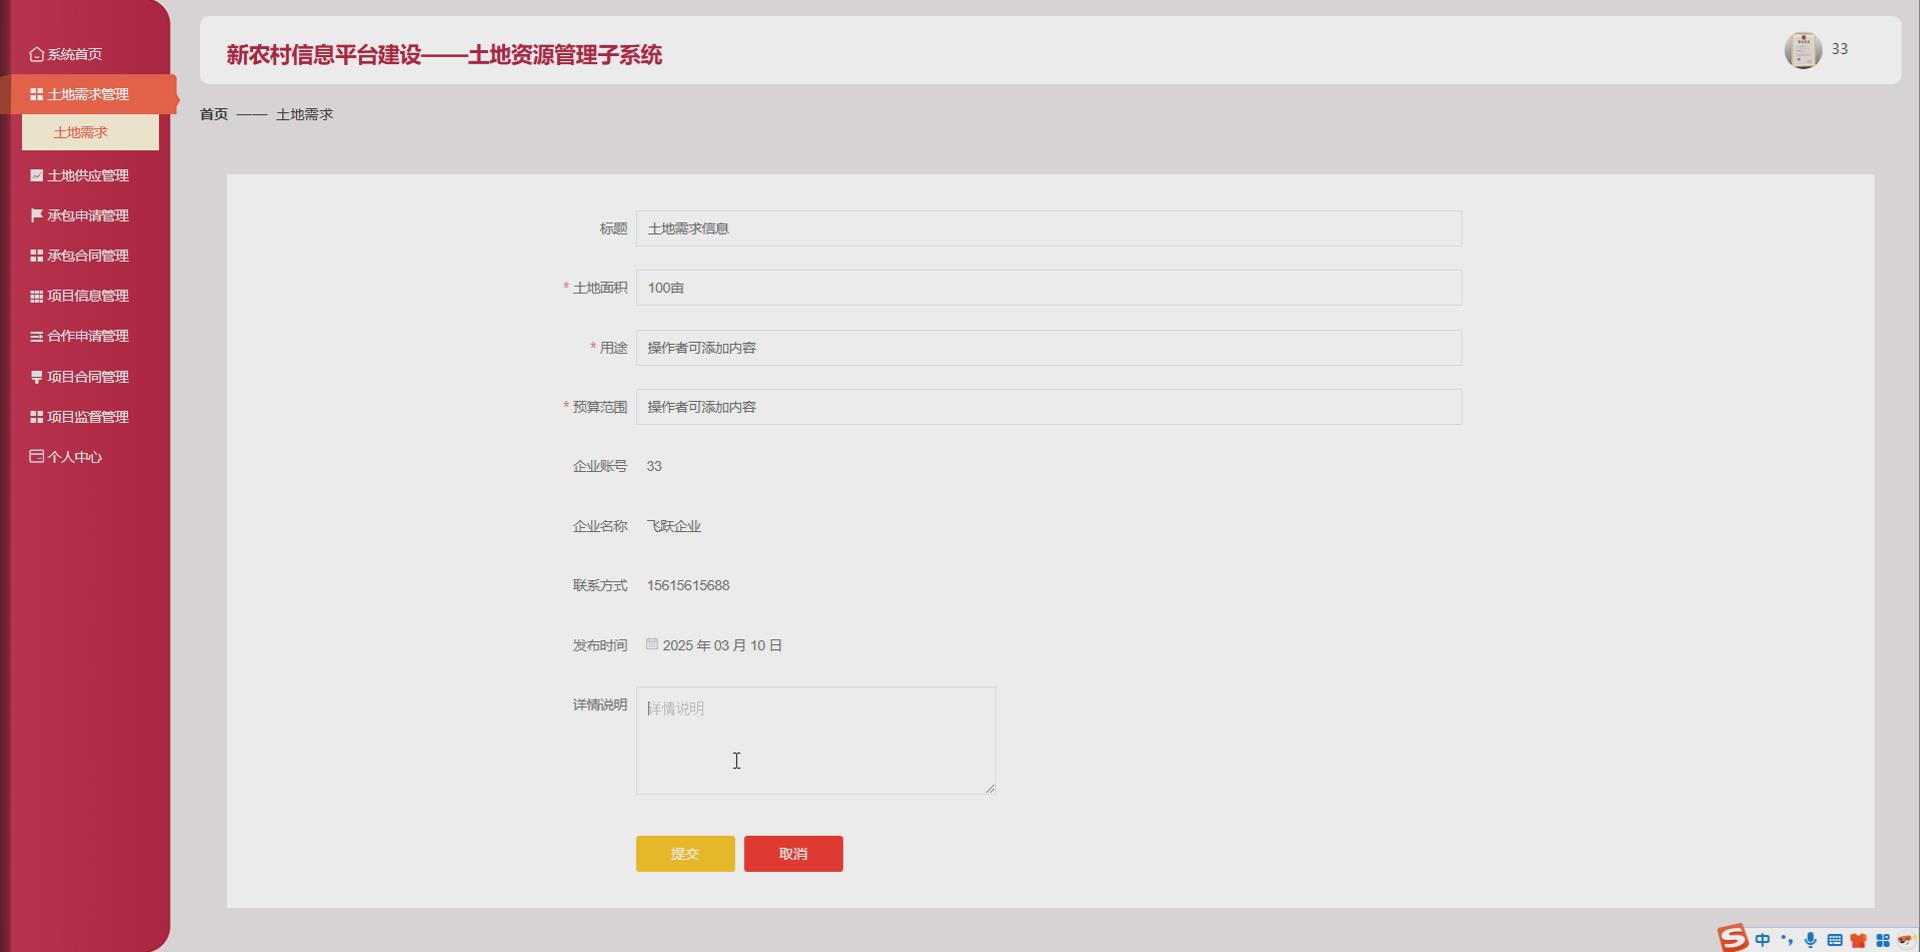Click the 提交 submit button

point(685,854)
